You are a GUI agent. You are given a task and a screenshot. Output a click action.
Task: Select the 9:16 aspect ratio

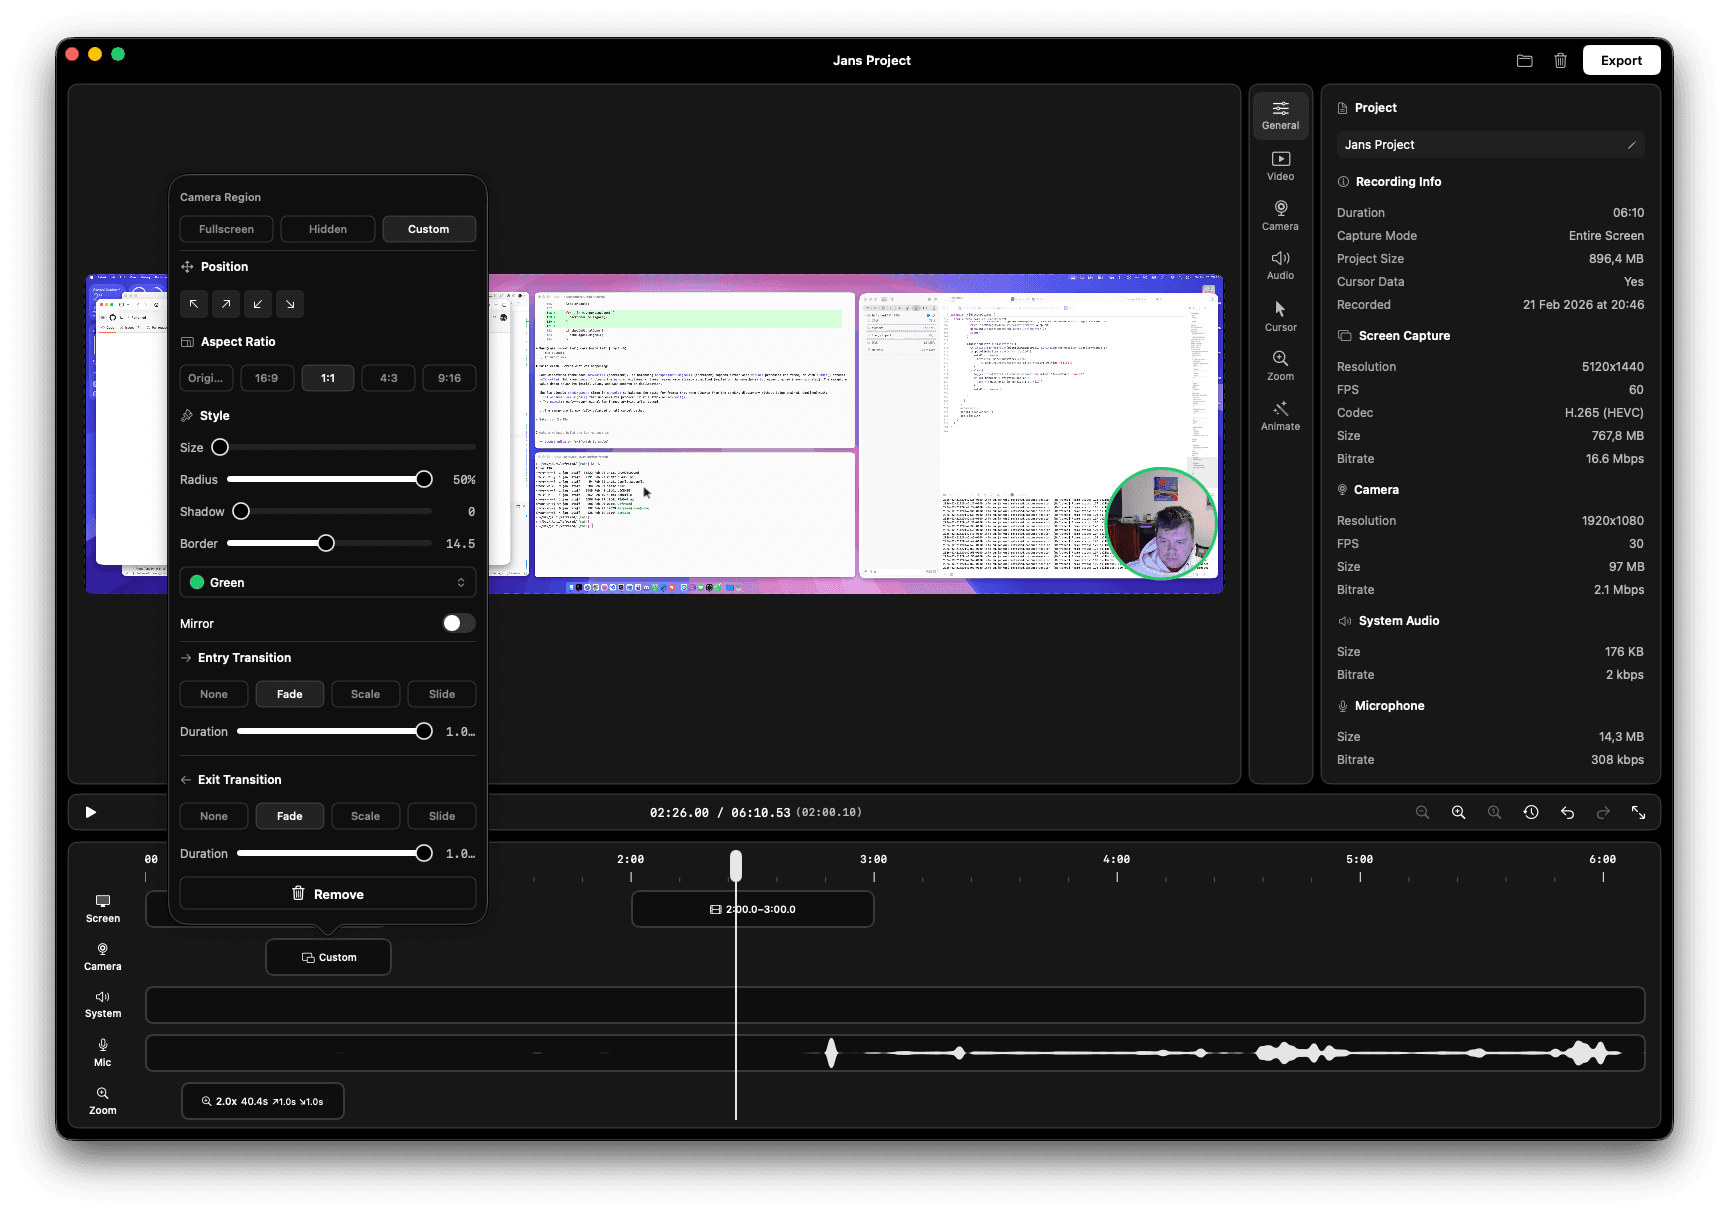click(449, 378)
